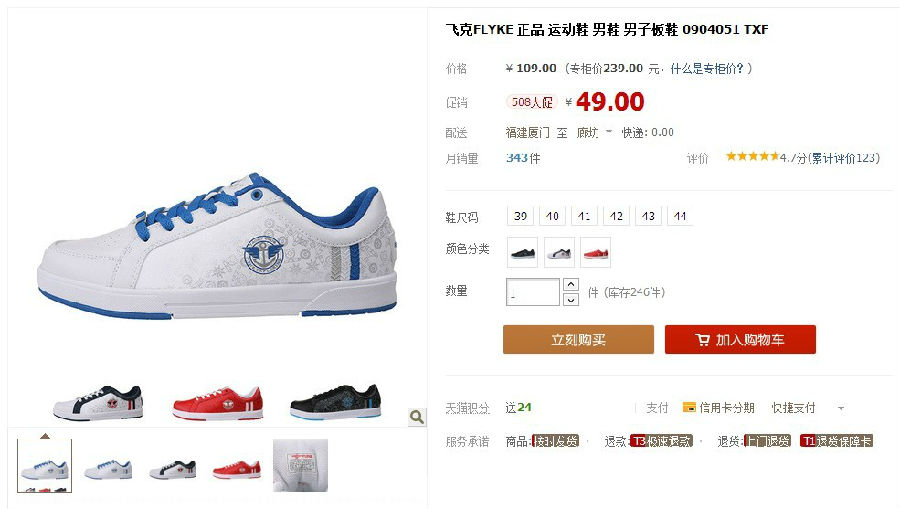
Task: Choose the red shoe color option
Action: click(596, 252)
